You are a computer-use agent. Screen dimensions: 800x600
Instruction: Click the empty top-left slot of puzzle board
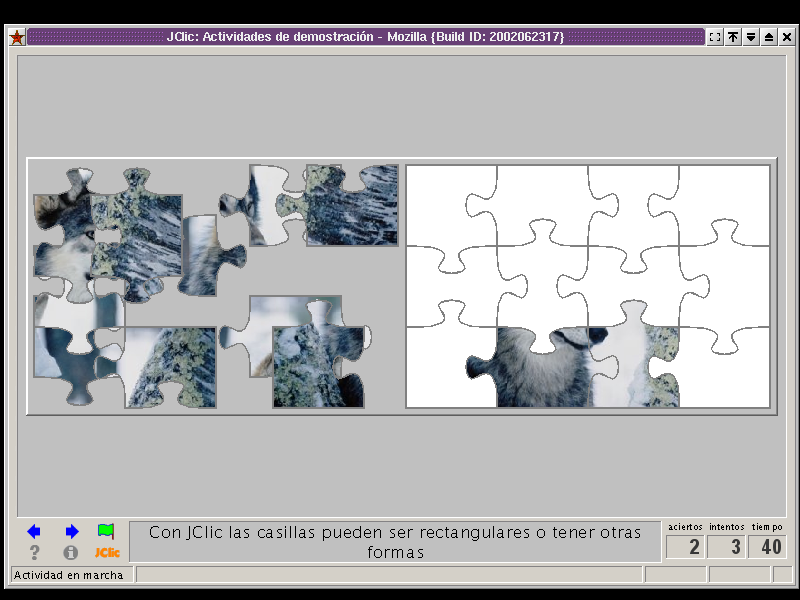tap(450, 205)
